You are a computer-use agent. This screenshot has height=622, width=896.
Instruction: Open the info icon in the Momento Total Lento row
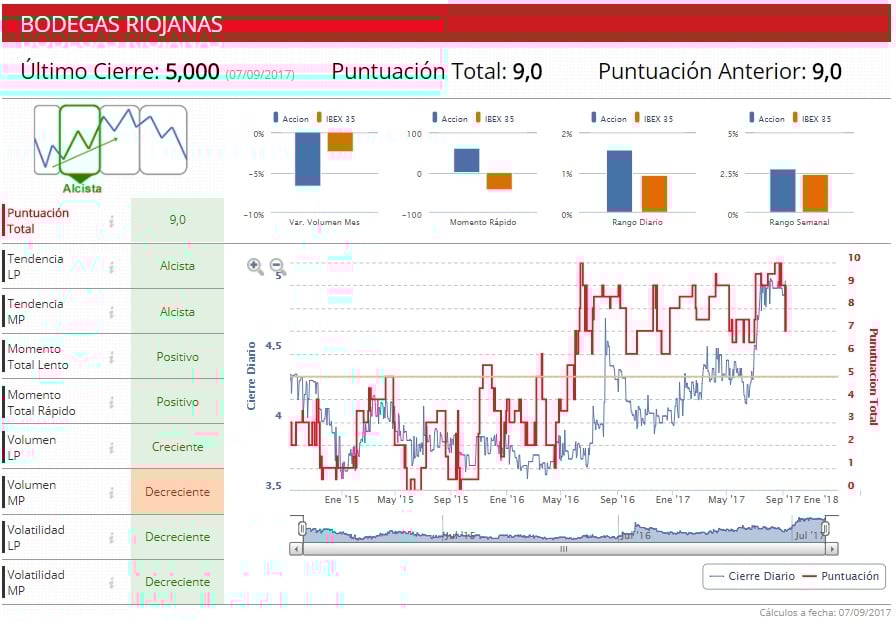coord(112,357)
